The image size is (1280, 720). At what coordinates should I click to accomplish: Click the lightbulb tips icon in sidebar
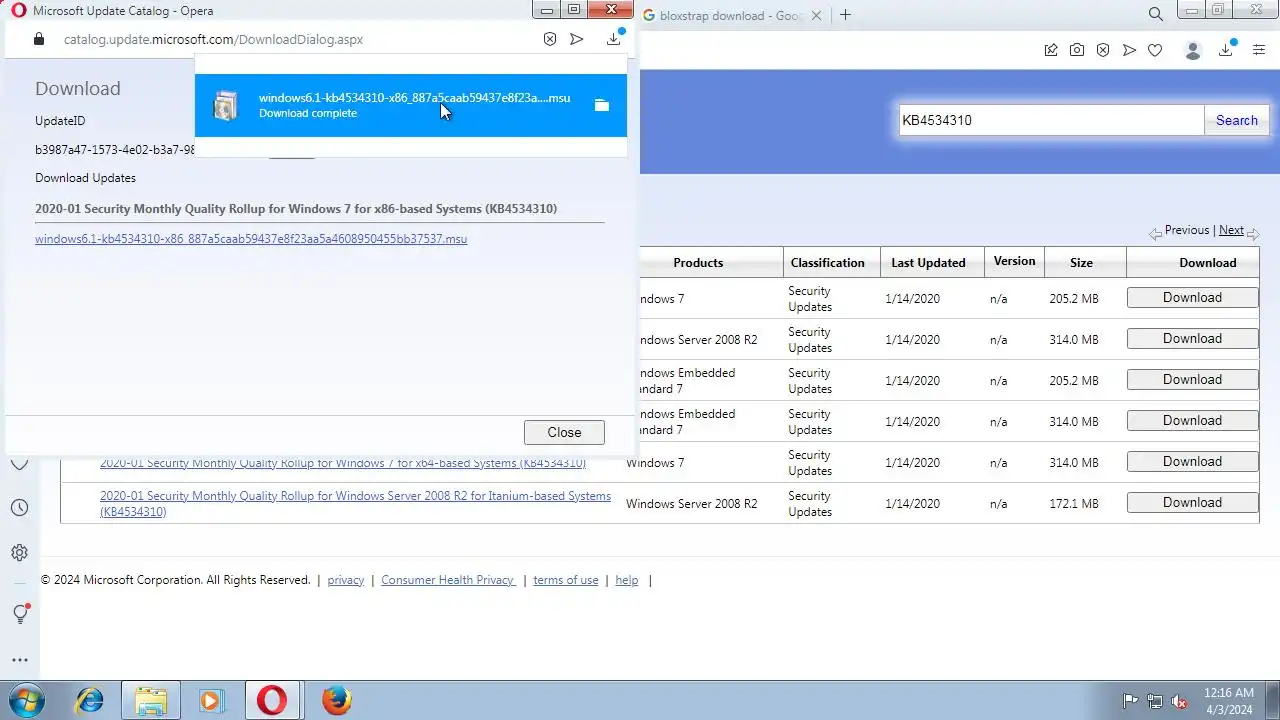20,614
